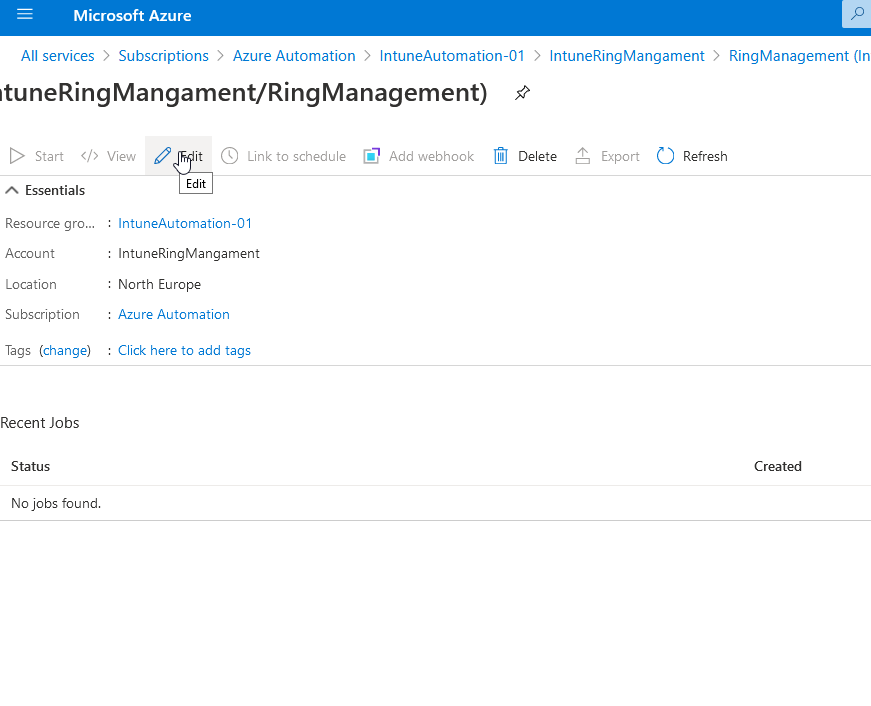Viewport: 871px width, 706px height.
Task: Open the IntuneRingMangament breadcrumb
Action: [627, 56]
